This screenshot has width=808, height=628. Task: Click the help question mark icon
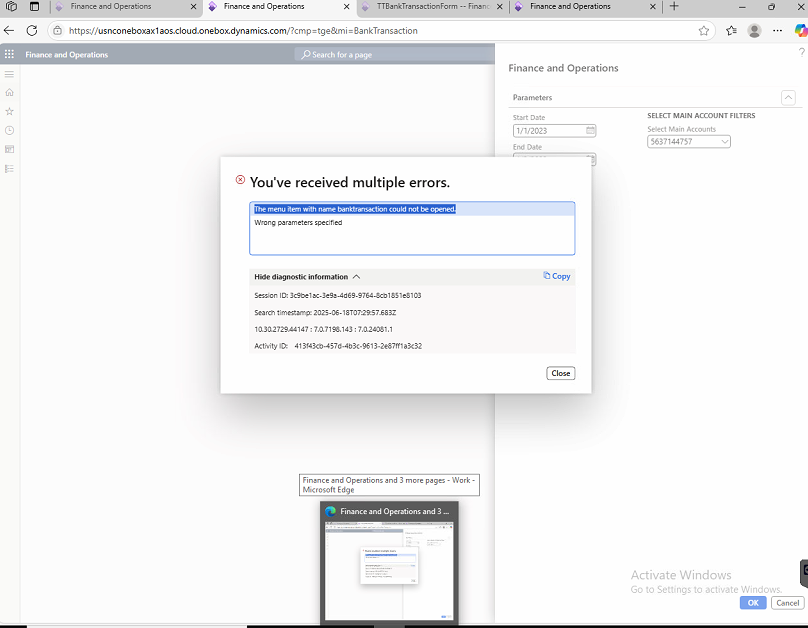click(802, 52)
